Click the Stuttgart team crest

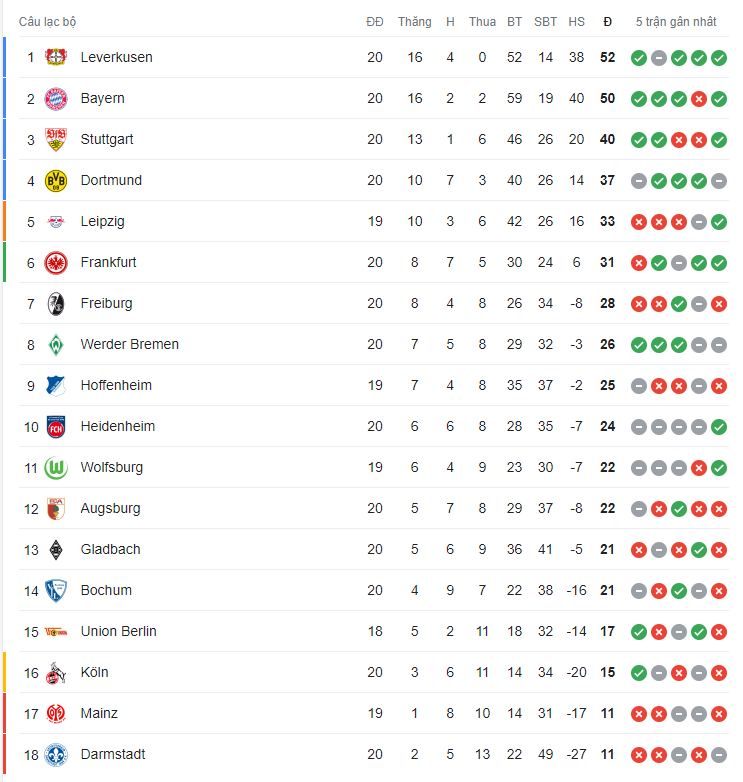[x=56, y=140]
